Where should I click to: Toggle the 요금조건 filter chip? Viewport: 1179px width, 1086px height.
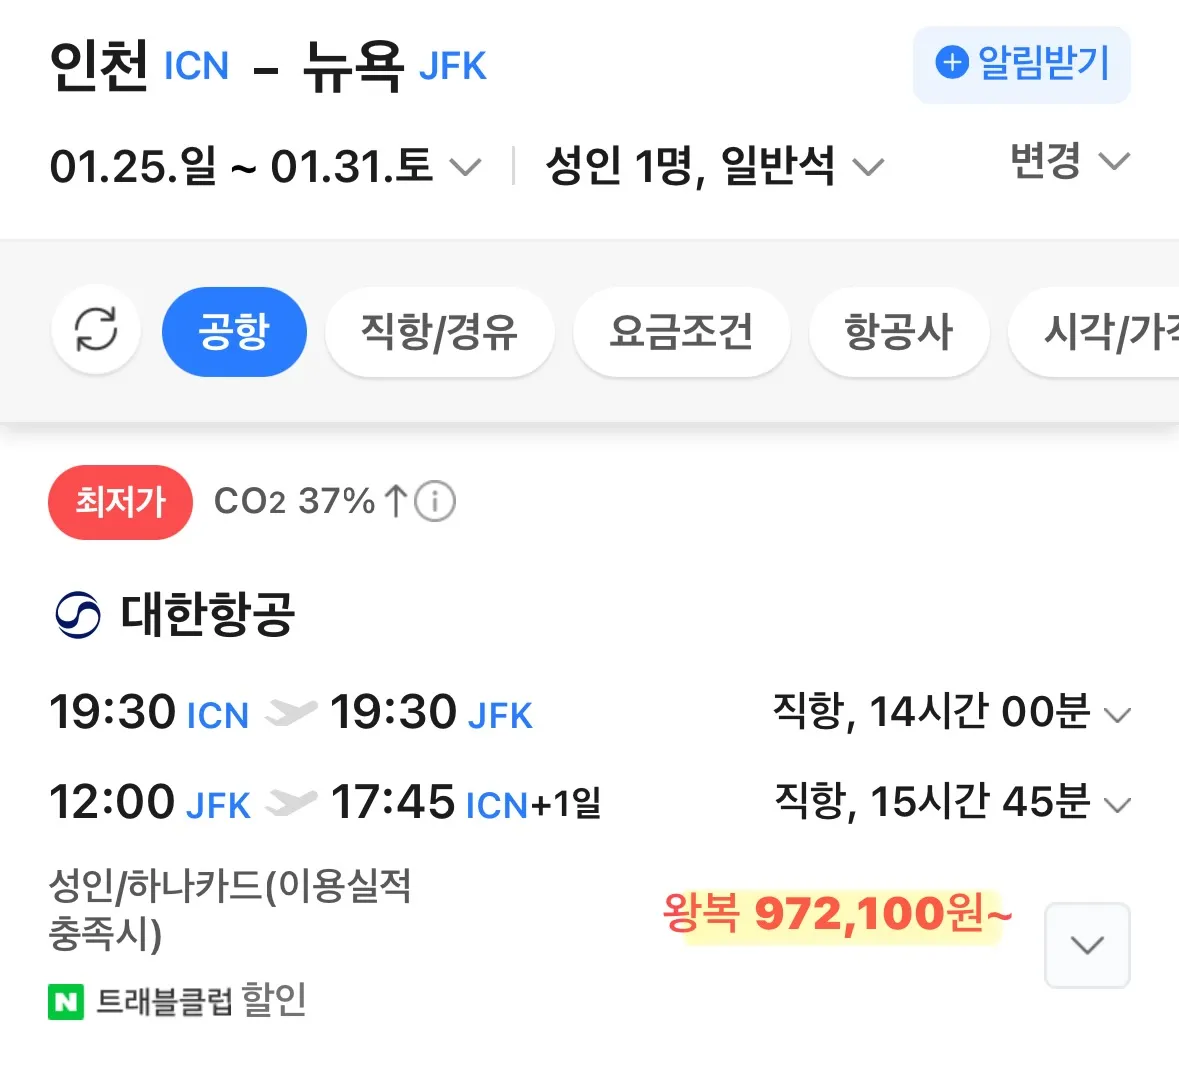pos(681,331)
